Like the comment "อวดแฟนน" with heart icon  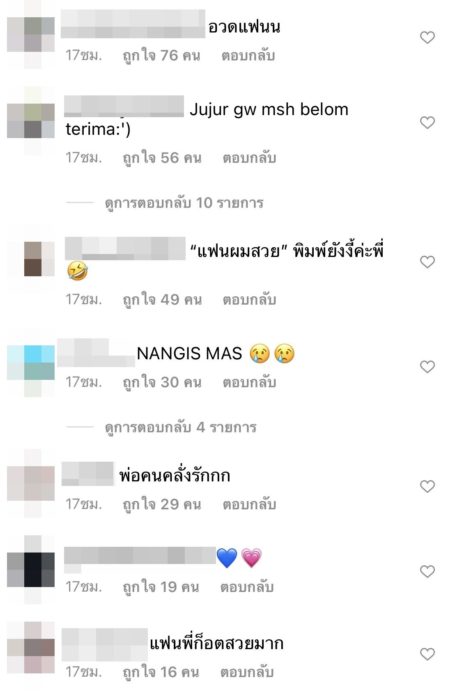click(x=427, y=37)
